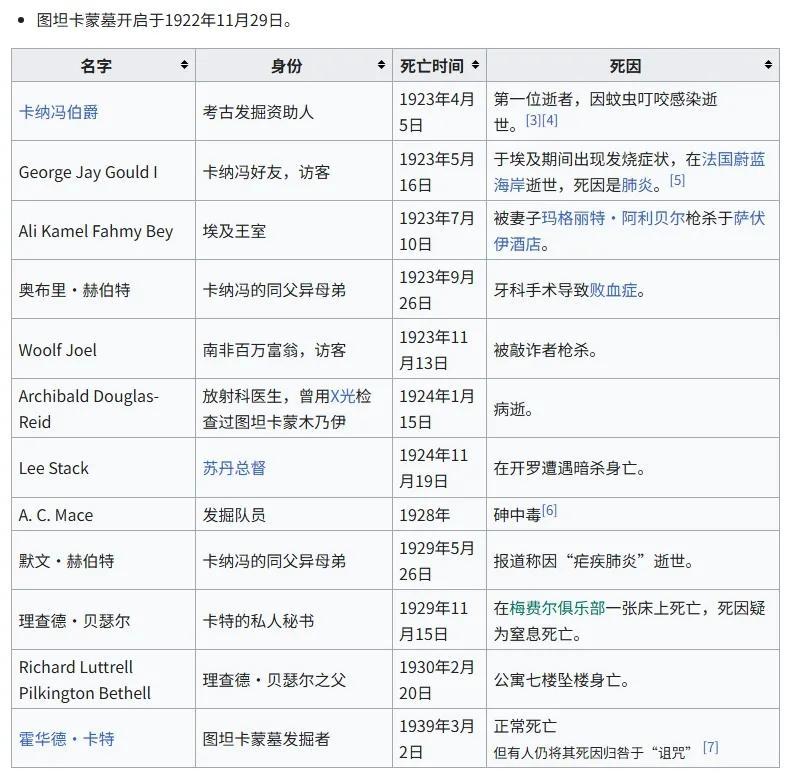This screenshot has width=791, height=775.
Task: Sort table by 死亡时间 column arrows
Action: (x=475, y=66)
